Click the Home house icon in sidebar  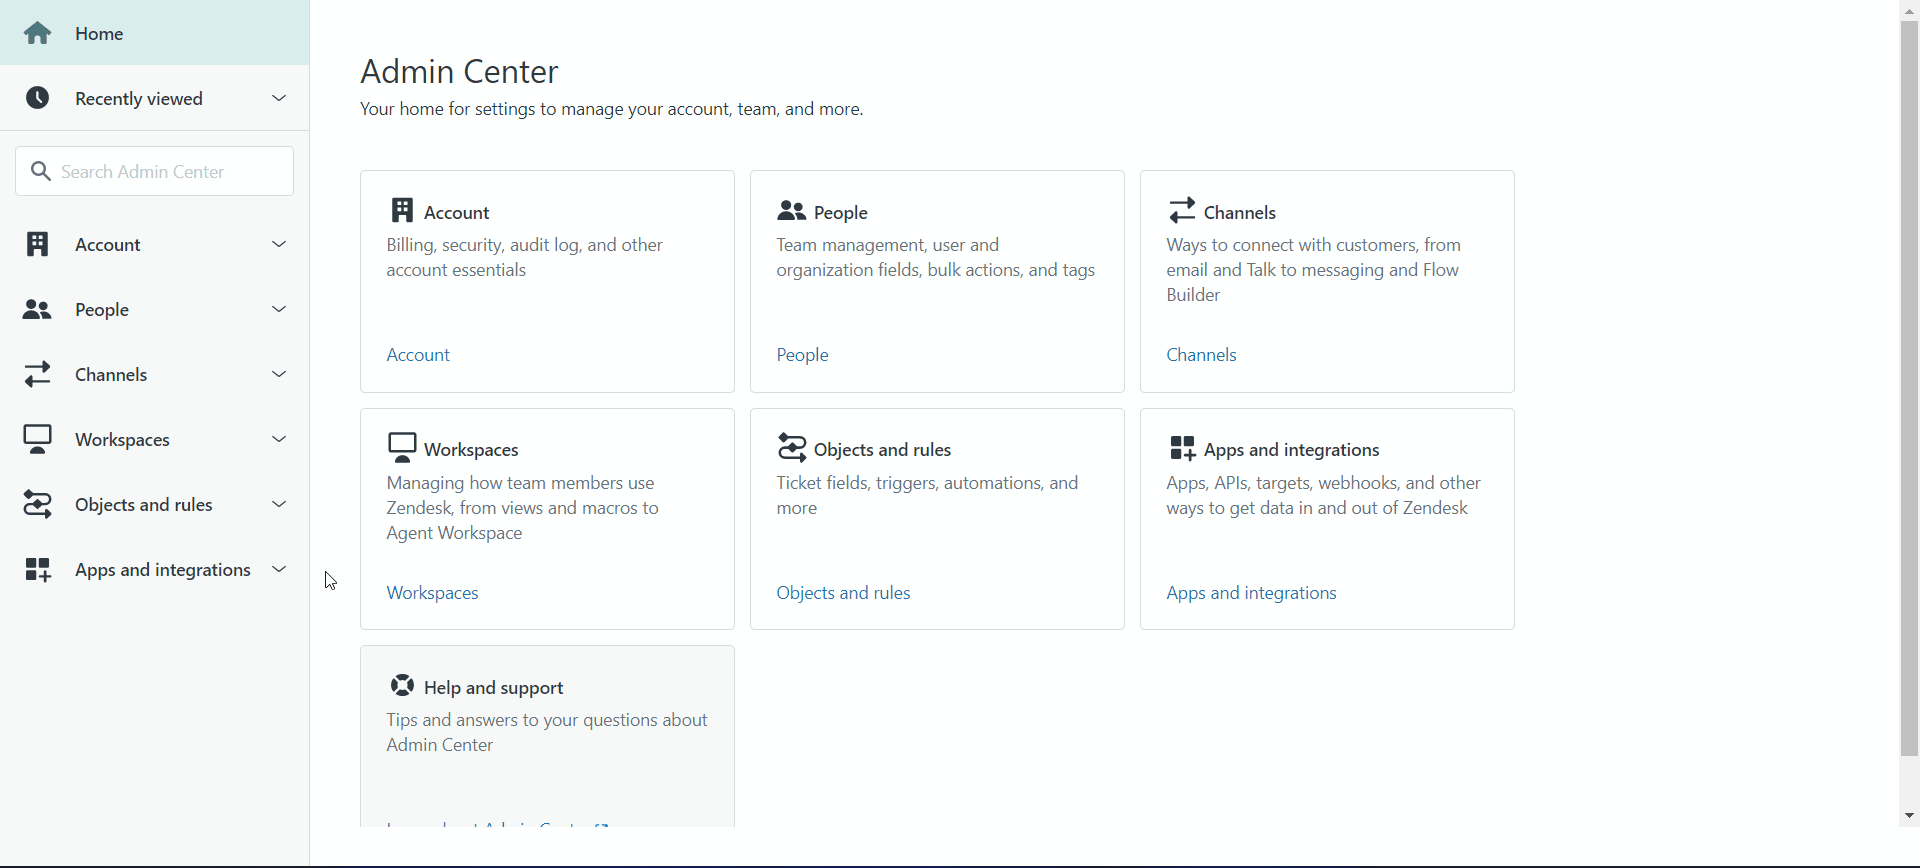[x=38, y=33]
